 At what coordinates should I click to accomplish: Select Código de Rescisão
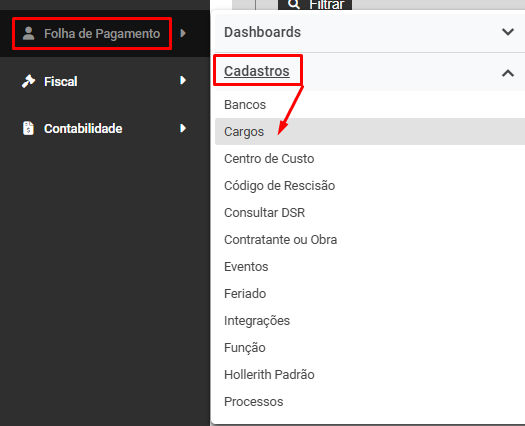point(280,186)
